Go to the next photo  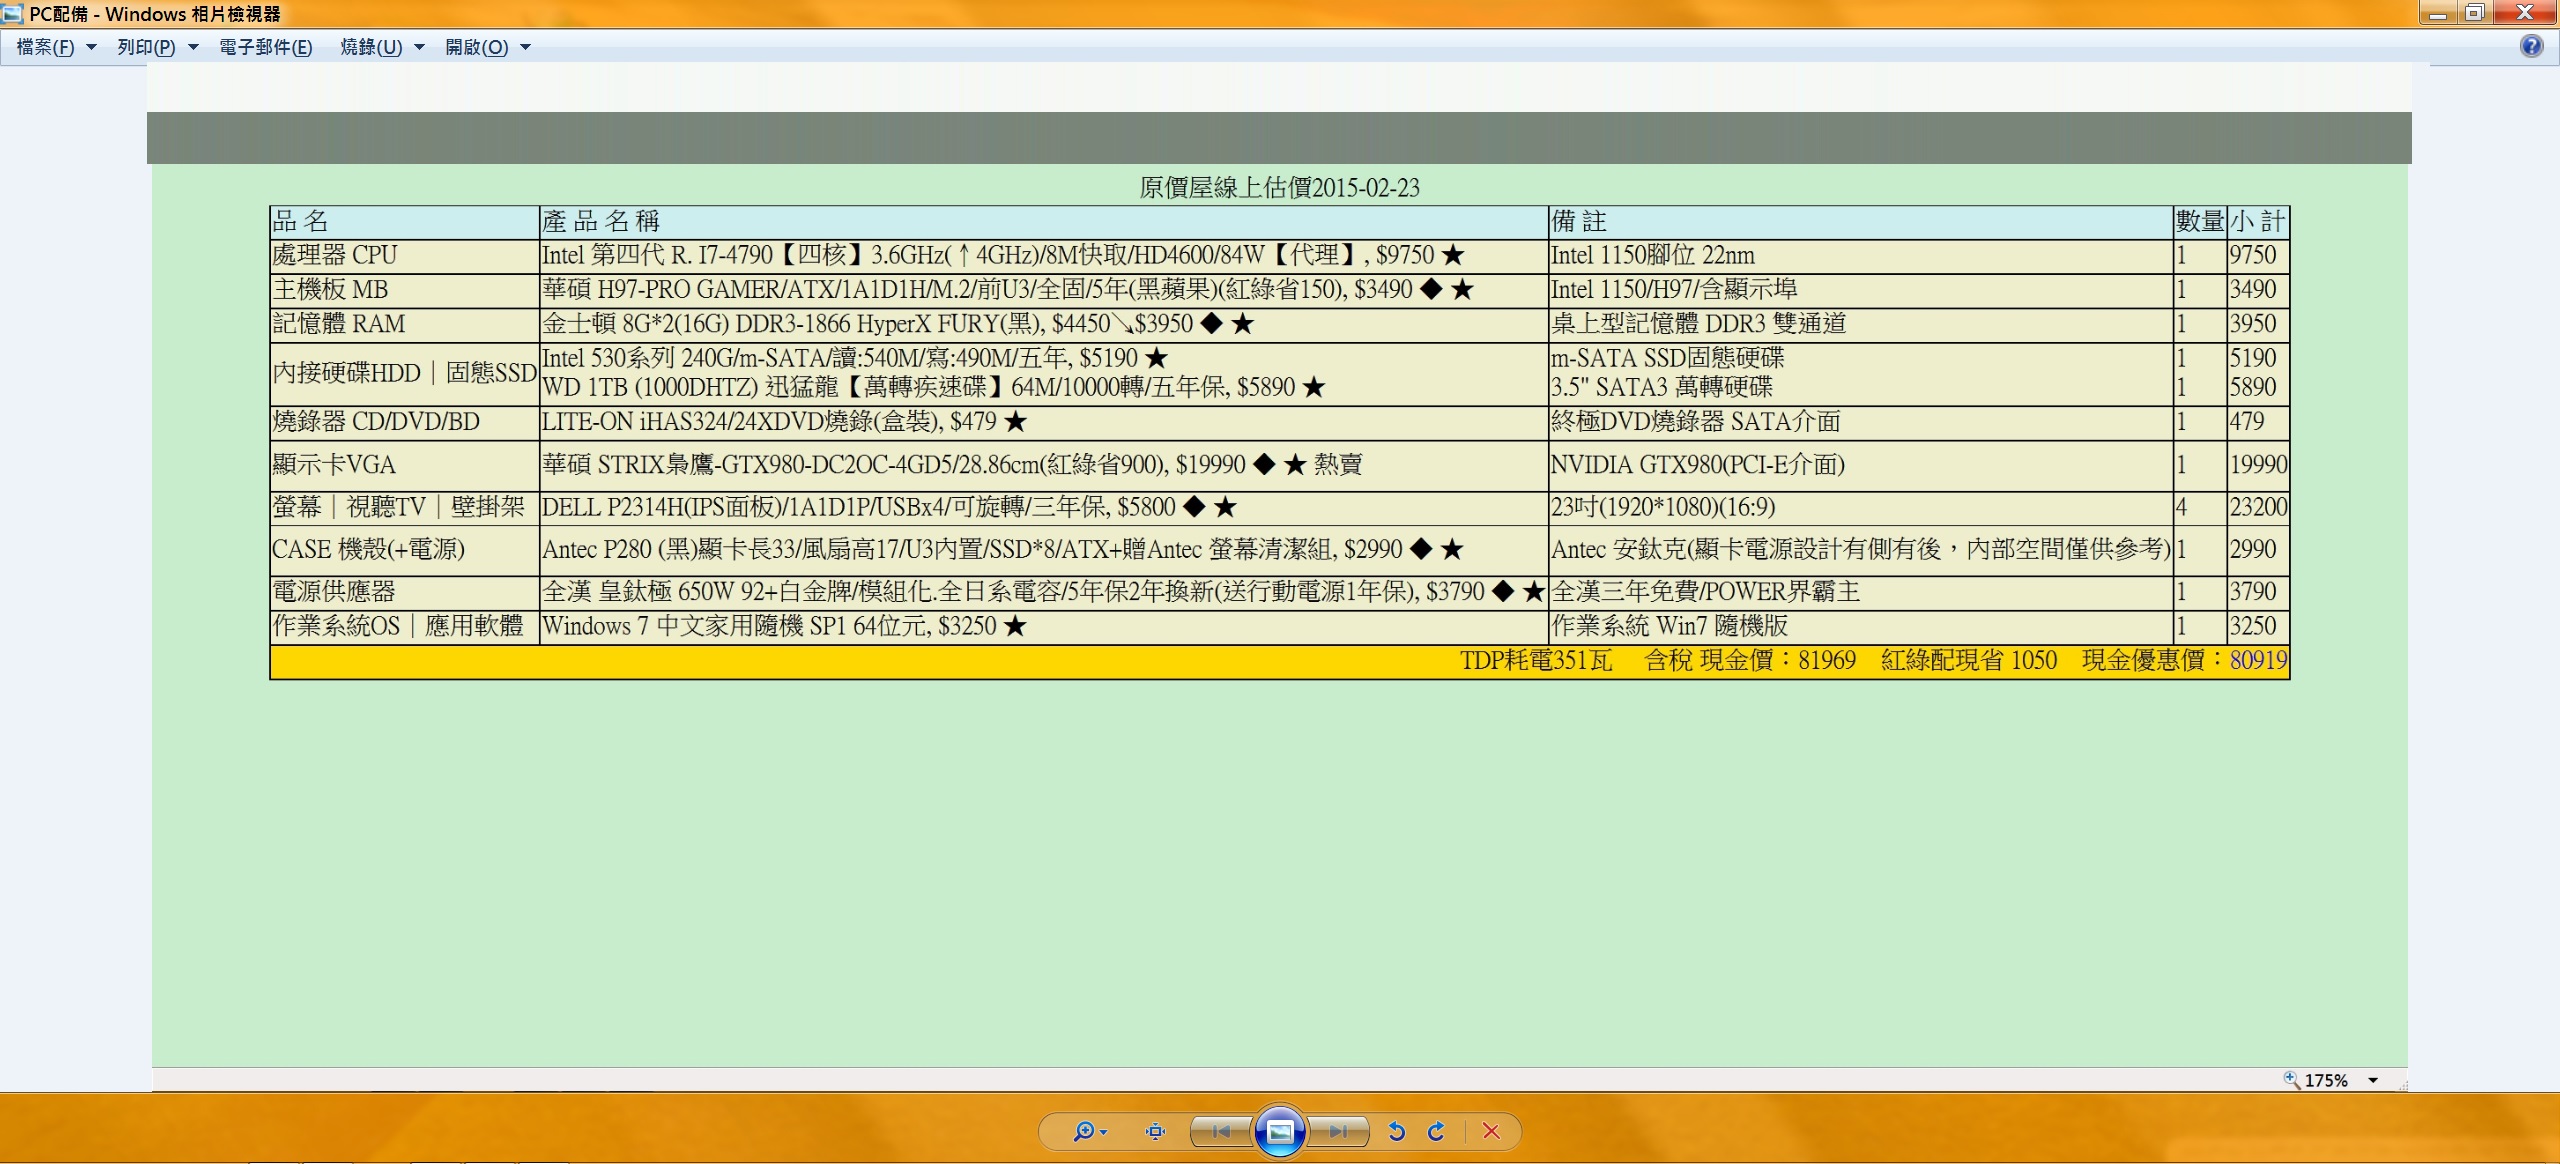pos(1338,1132)
